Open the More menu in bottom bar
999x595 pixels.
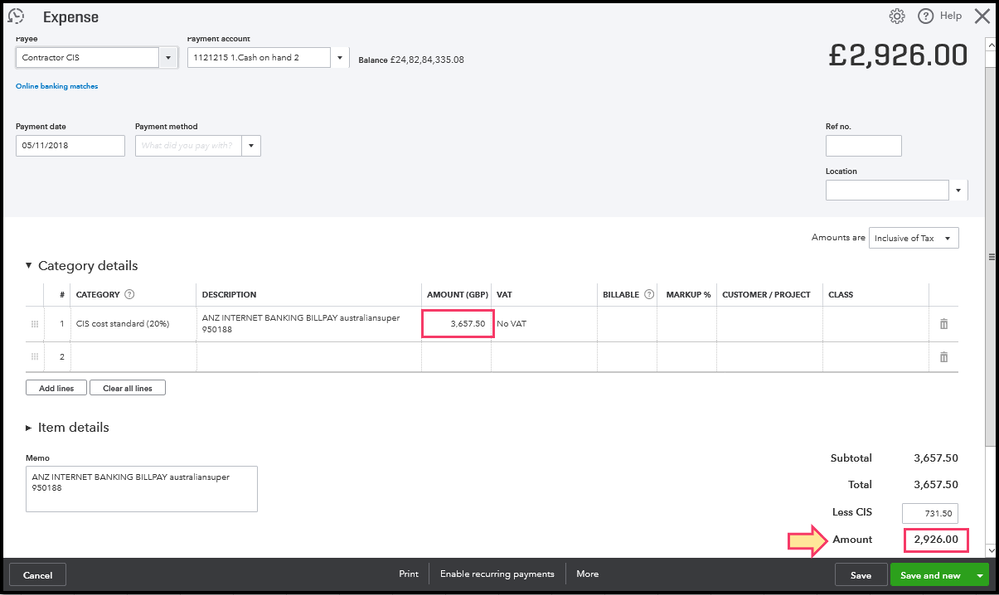pos(587,574)
